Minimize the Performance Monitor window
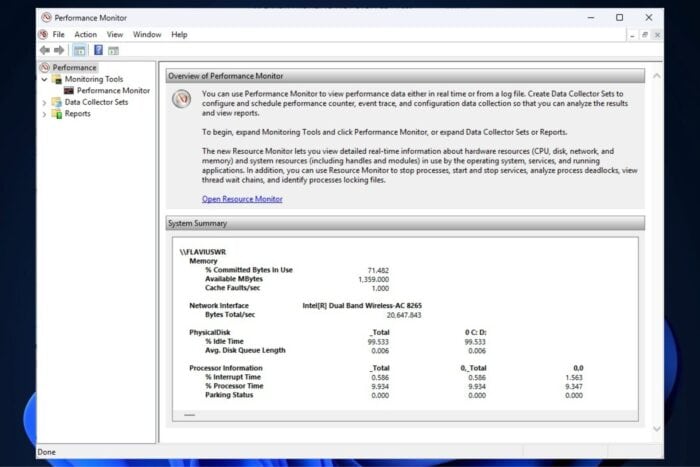Screen dimensions: 700x467 tap(591, 18)
